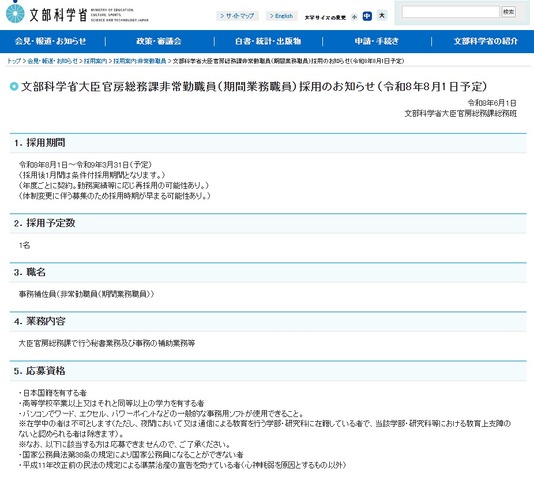This screenshot has height=480, width=534.
Task: Open the サイトマップ link
Action: [237, 16]
